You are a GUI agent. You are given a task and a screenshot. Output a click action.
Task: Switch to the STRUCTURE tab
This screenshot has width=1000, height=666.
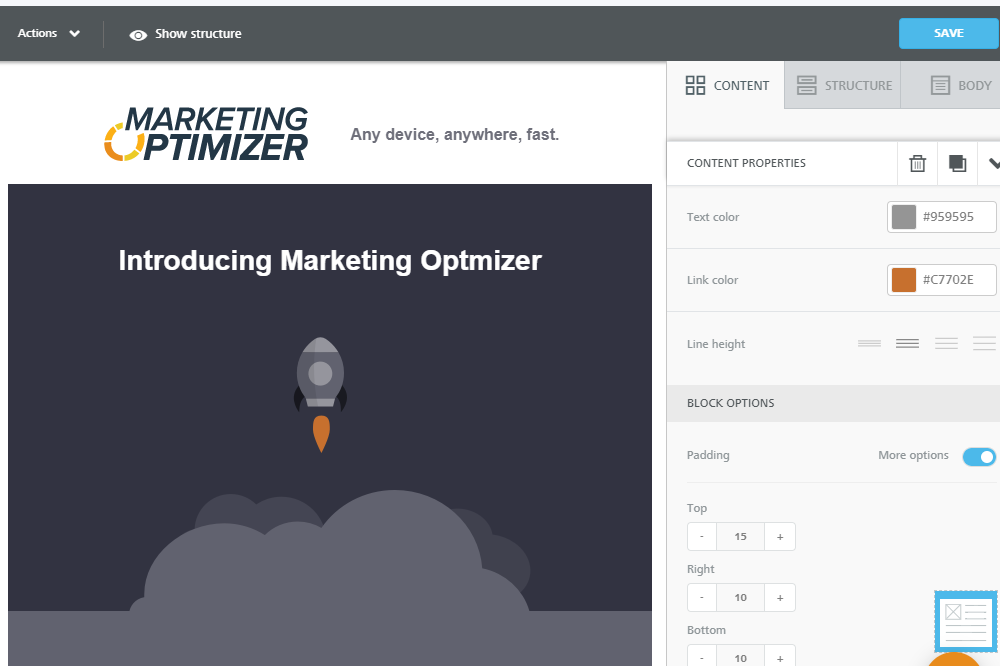[x=844, y=85]
